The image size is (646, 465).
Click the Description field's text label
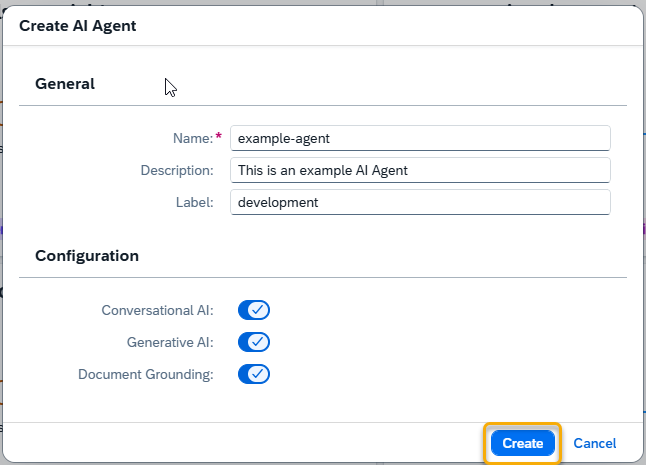[x=177, y=170]
